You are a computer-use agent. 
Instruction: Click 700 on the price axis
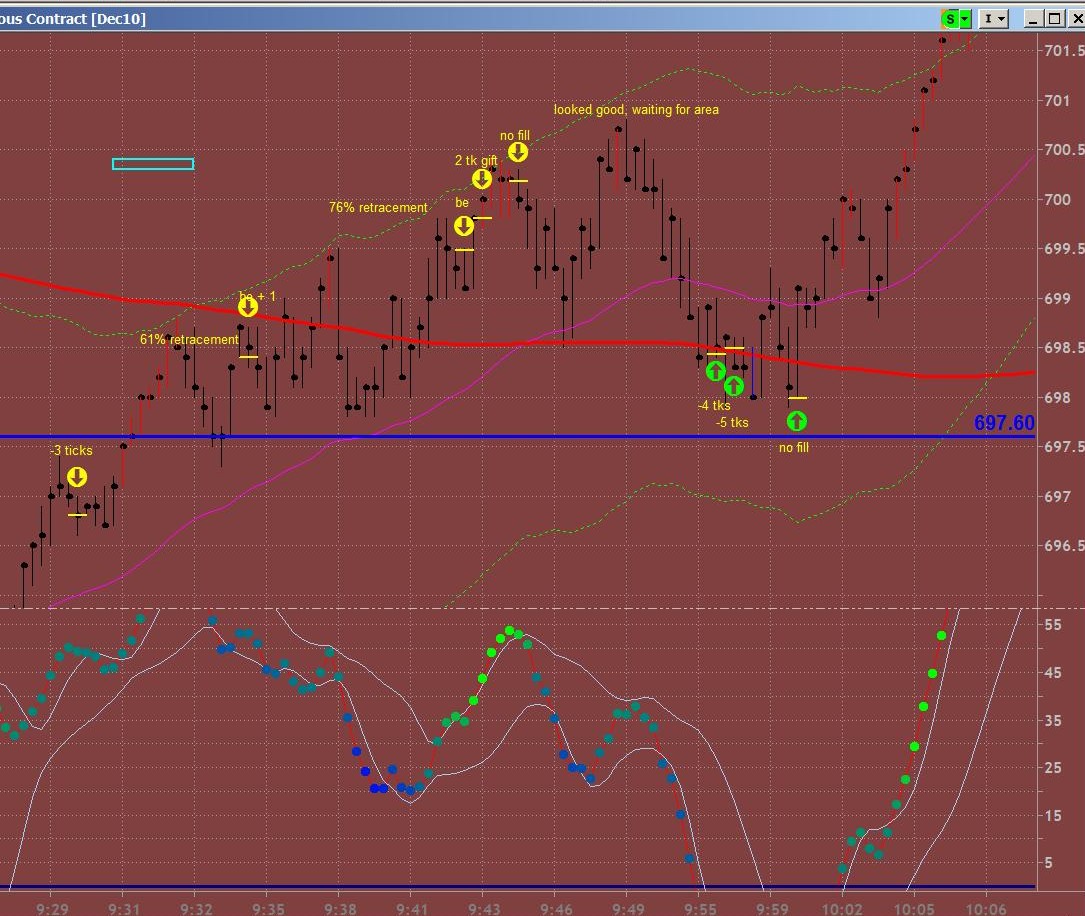(1057, 199)
